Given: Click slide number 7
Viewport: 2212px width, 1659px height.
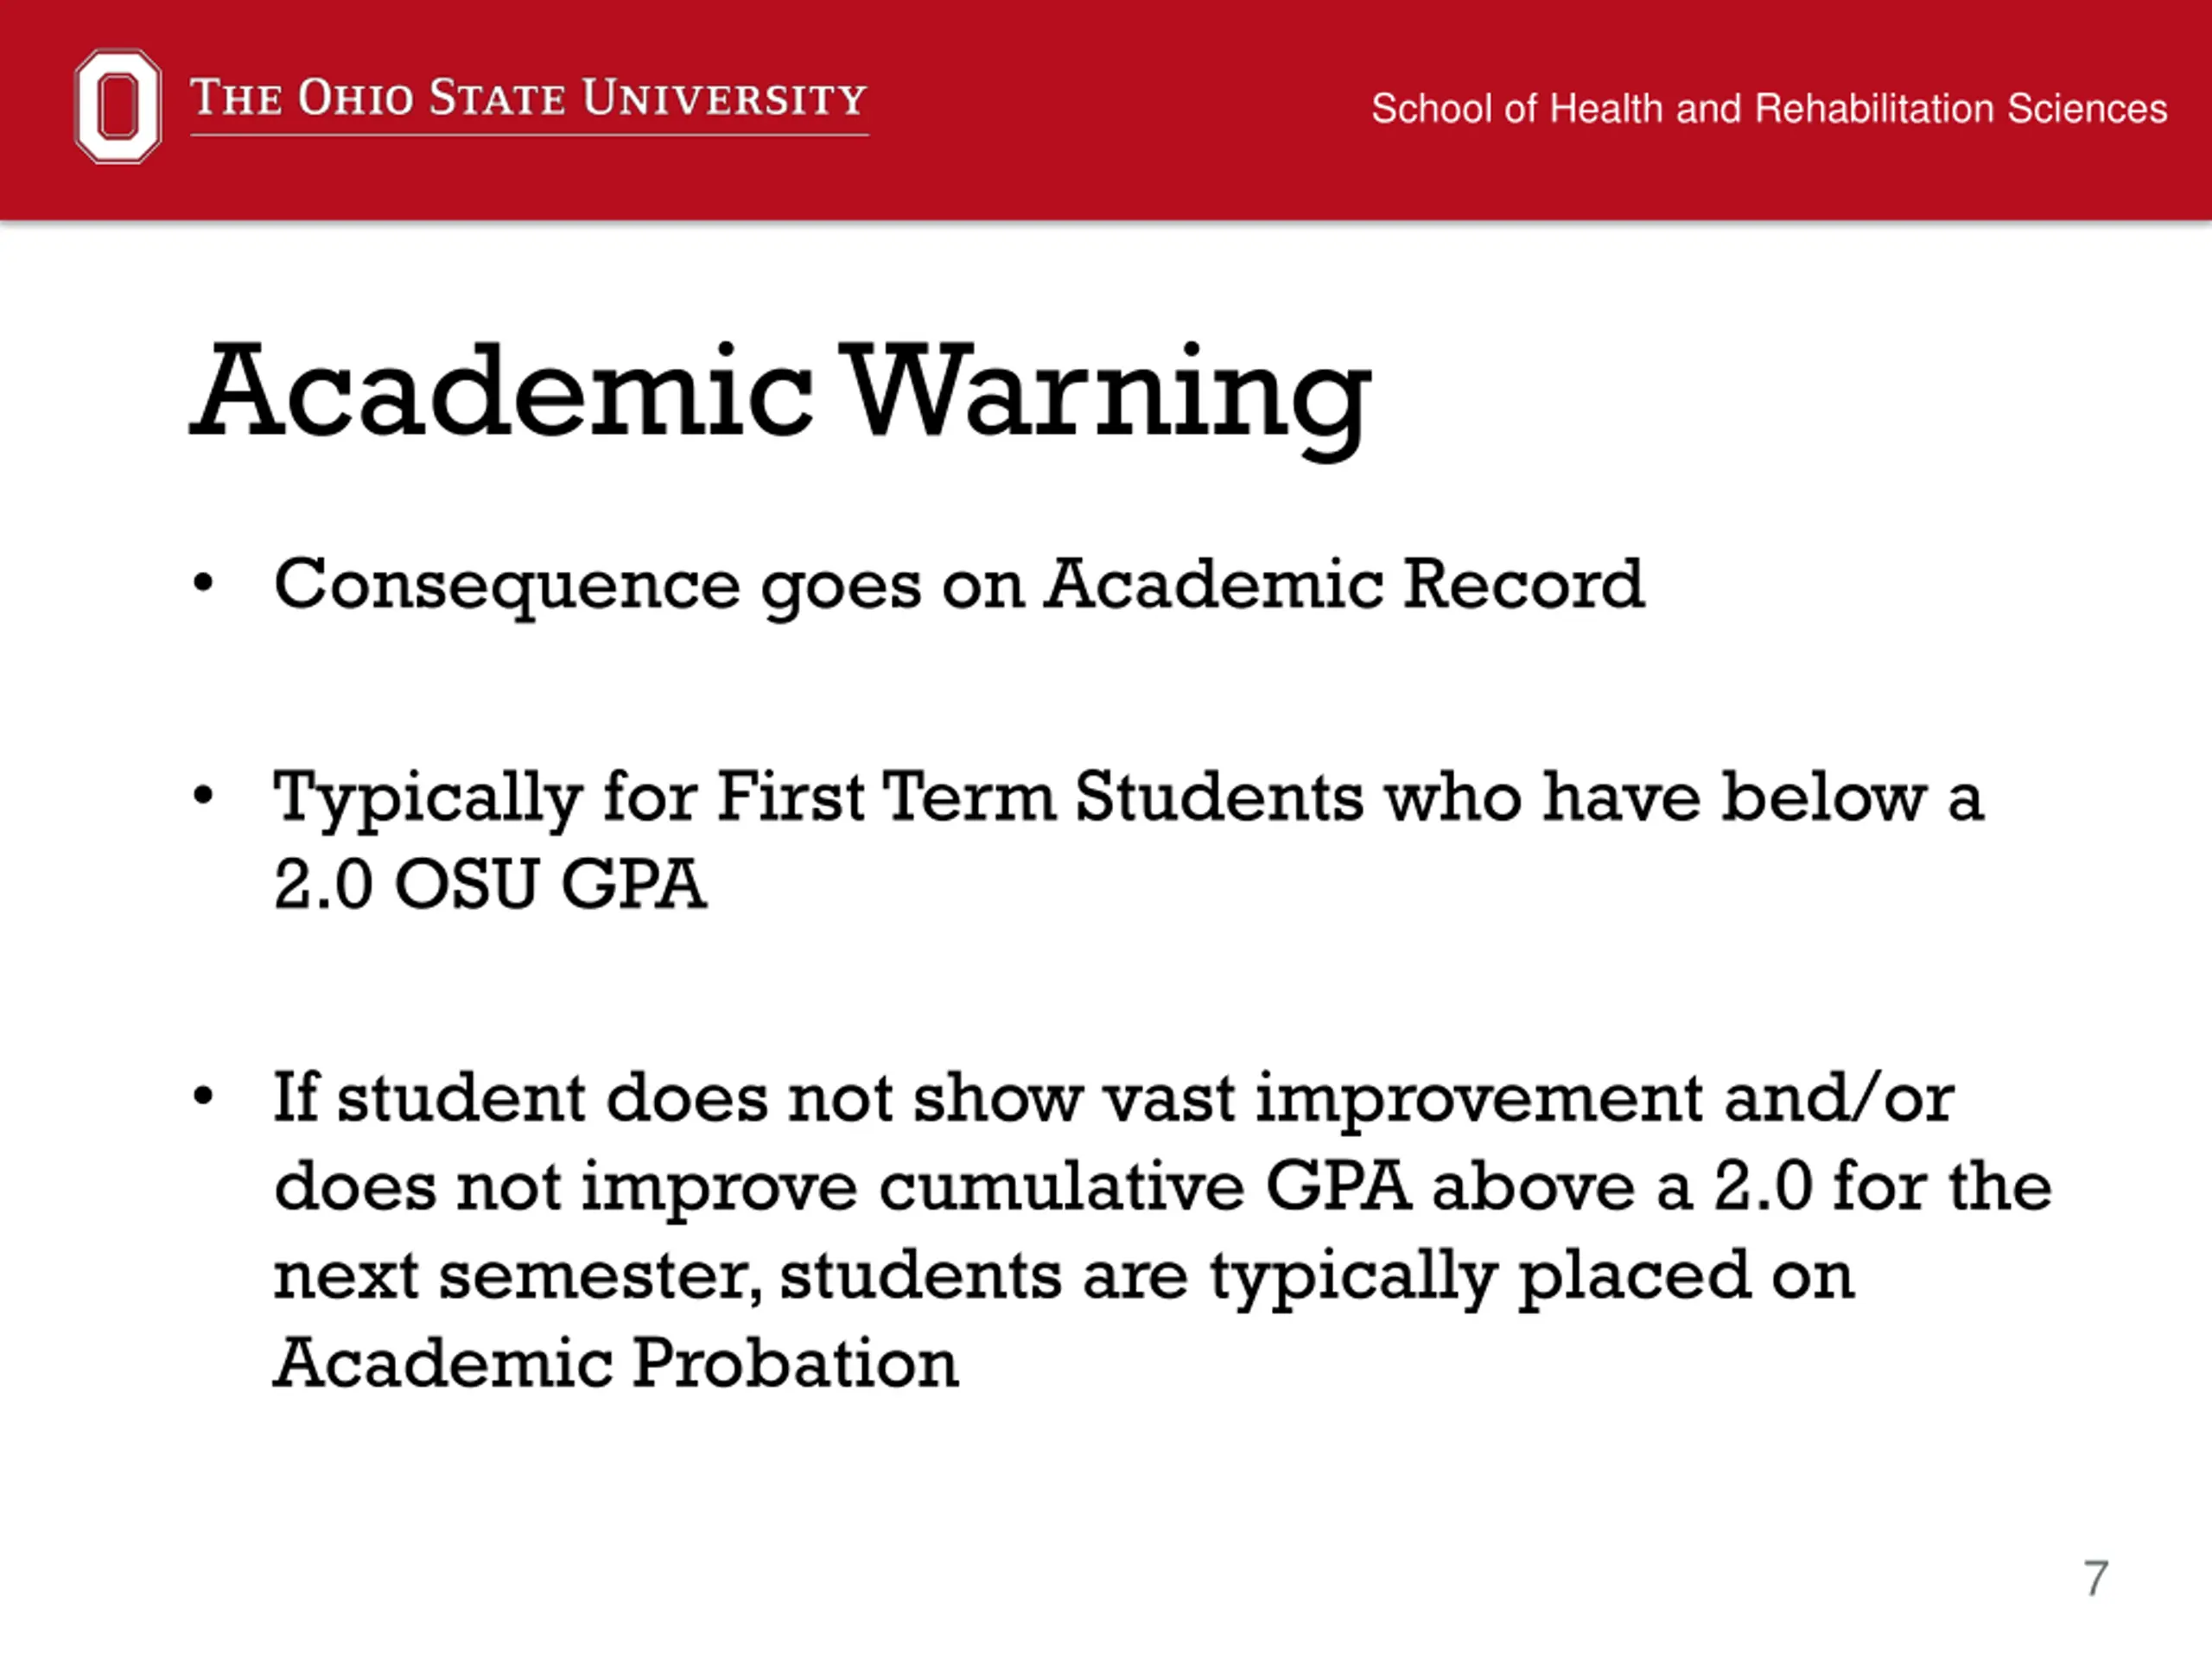Looking at the screenshot, I should [x=2096, y=1579].
